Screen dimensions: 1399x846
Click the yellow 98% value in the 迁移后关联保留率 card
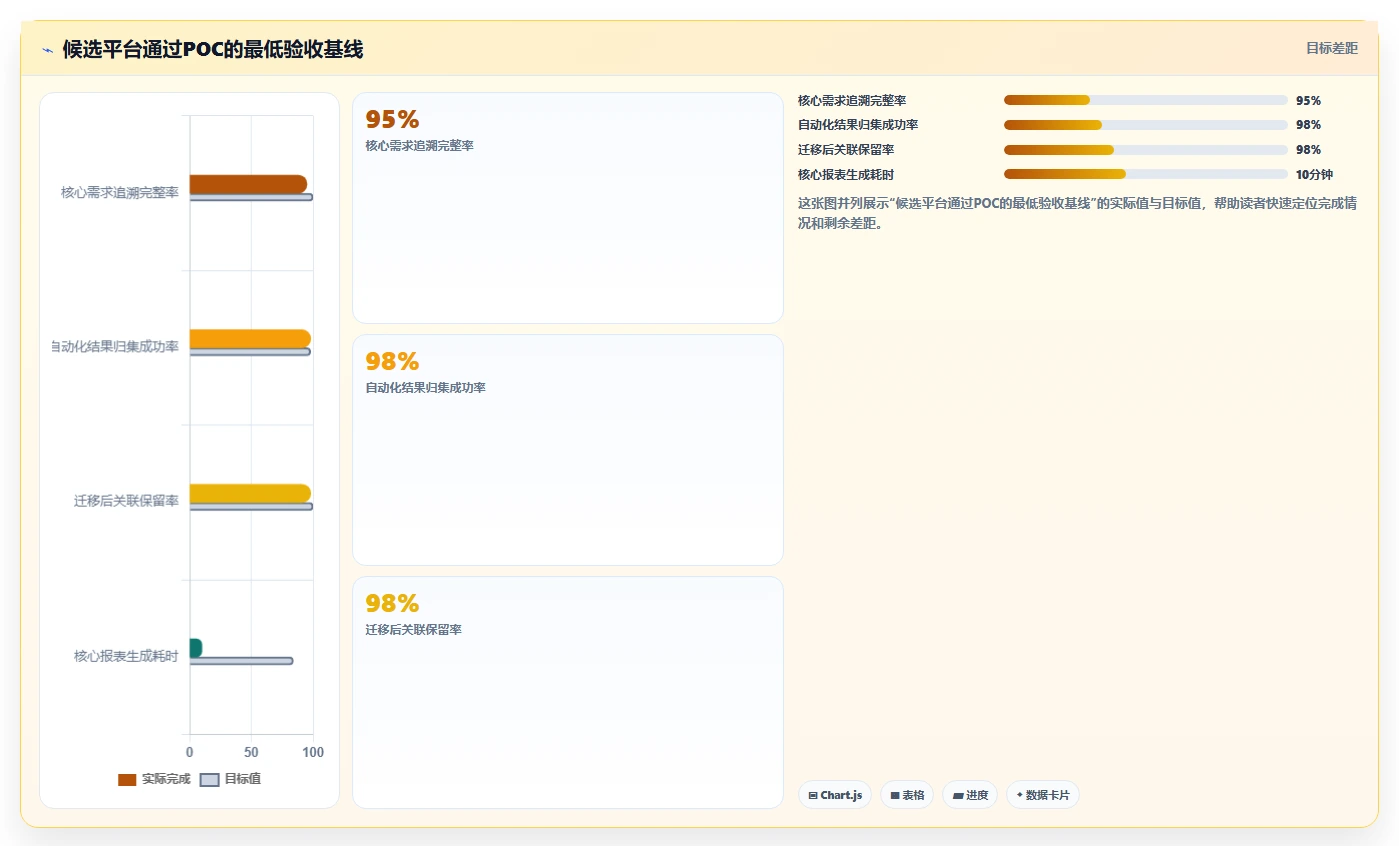[392, 604]
